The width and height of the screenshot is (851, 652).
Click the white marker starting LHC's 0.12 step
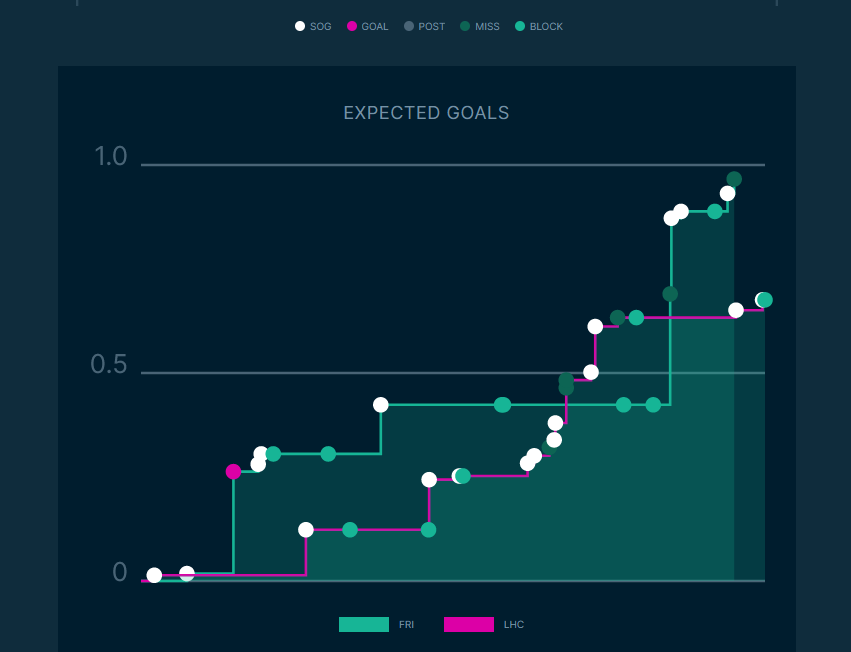coord(306,530)
